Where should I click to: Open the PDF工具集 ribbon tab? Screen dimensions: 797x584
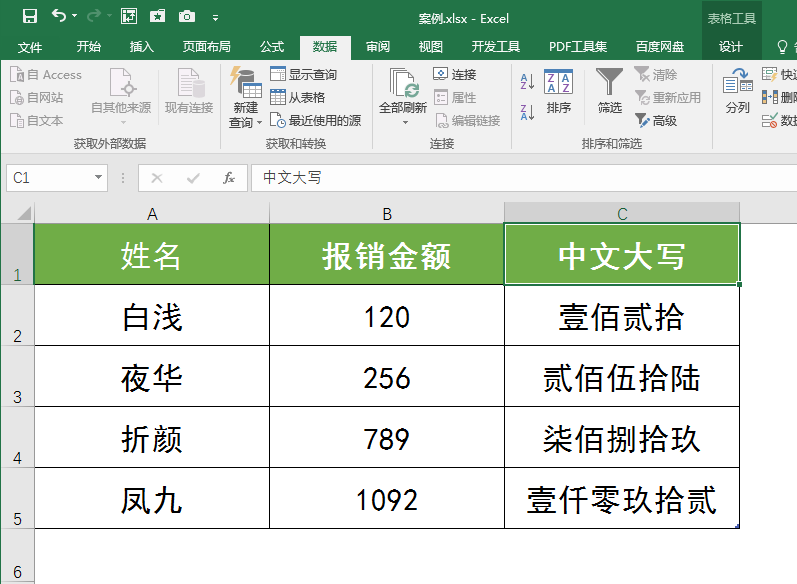point(578,47)
